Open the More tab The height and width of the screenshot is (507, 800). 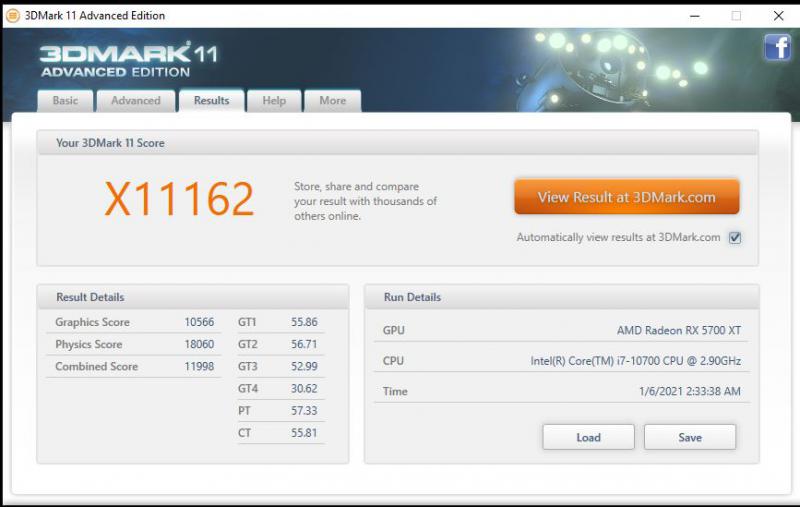coord(333,100)
